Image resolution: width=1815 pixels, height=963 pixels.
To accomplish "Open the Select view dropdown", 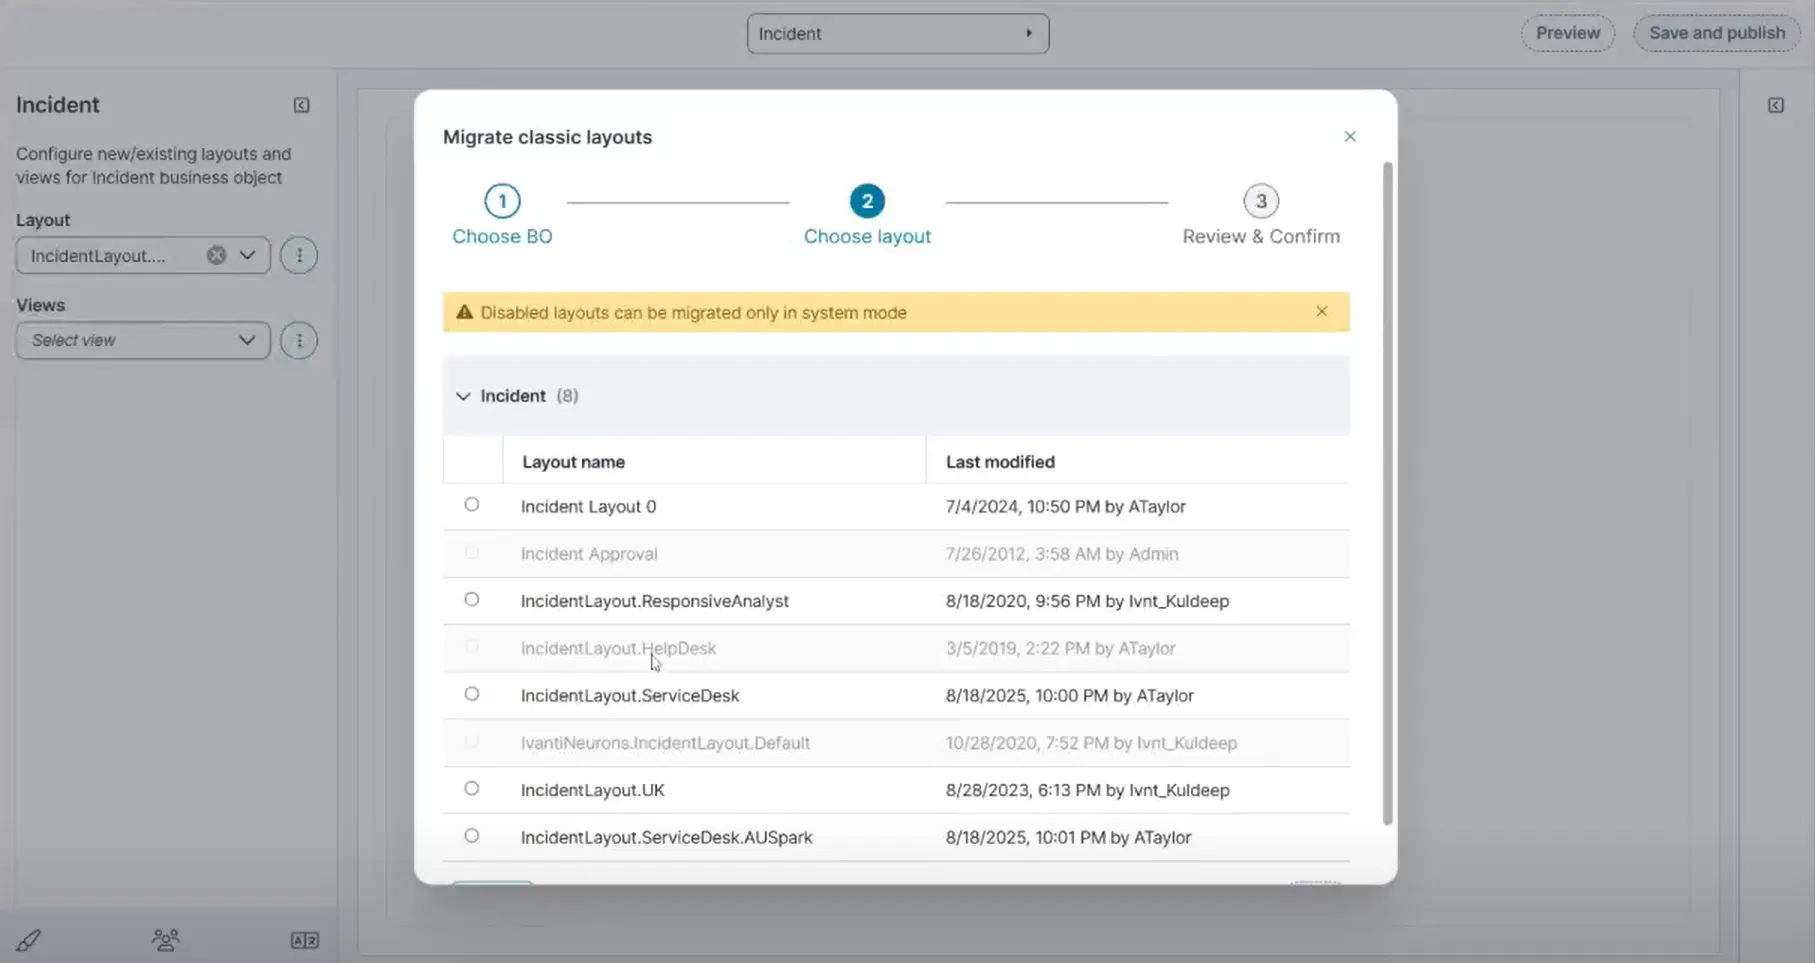I will pyautogui.click(x=143, y=340).
